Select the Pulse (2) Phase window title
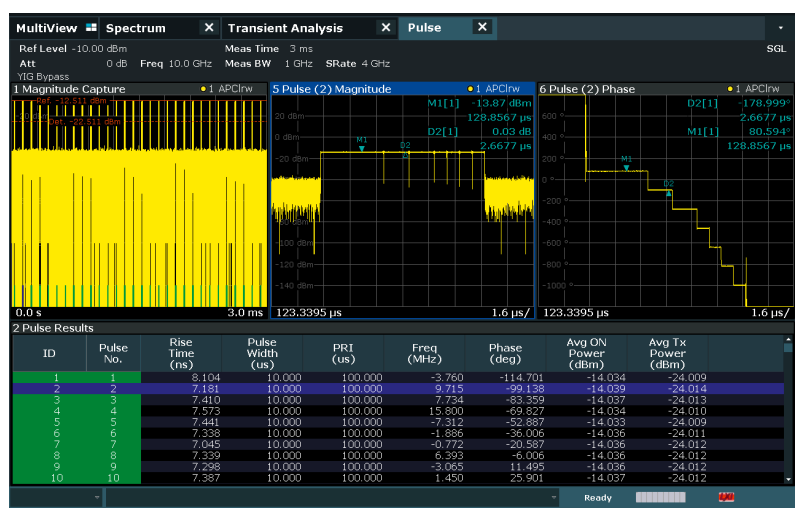This screenshot has width=805, height=518. [587, 89]
